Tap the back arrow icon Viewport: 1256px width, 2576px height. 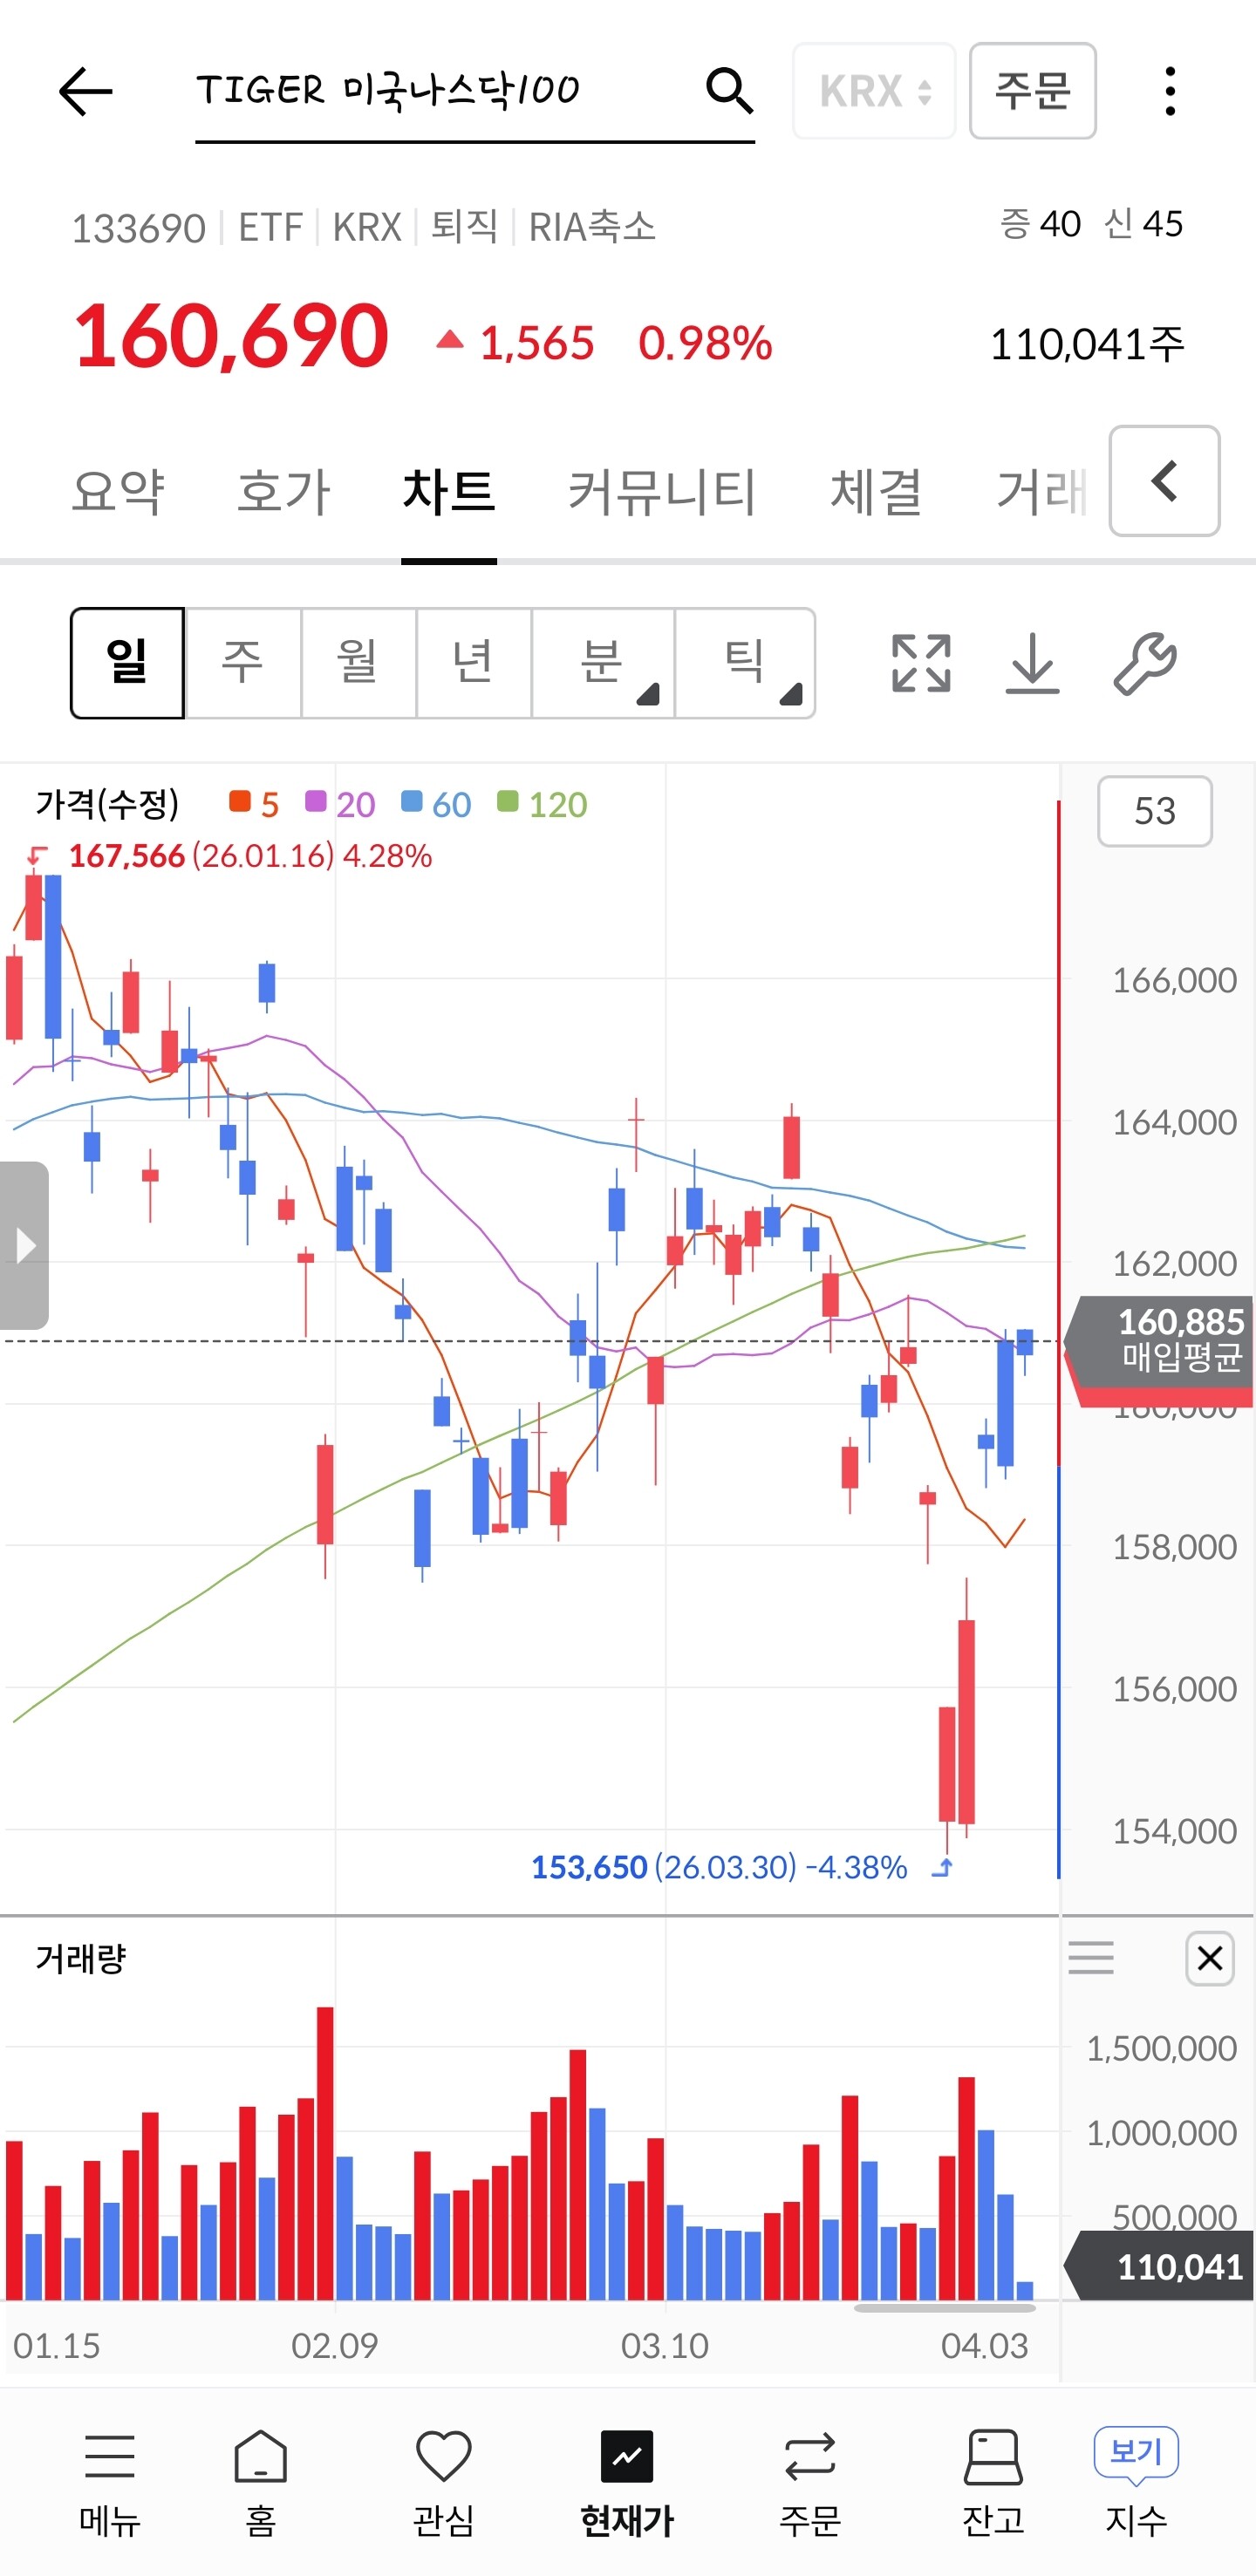86,92
